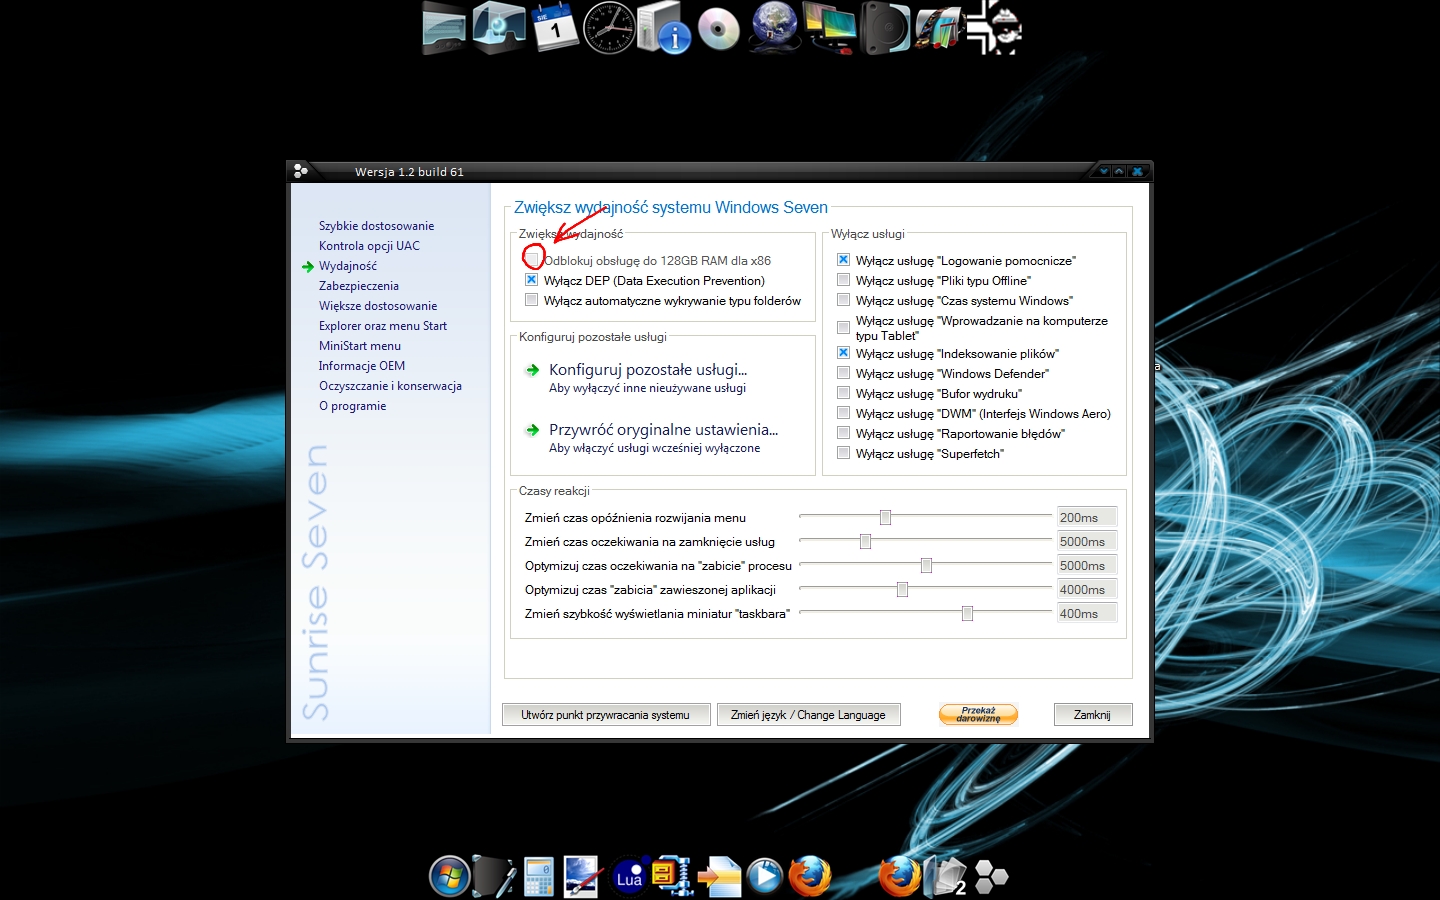The width and height of the screenshot is (1440, 900).
Task: Open the calendar icon in the top dock
Action: coord(553,27)
